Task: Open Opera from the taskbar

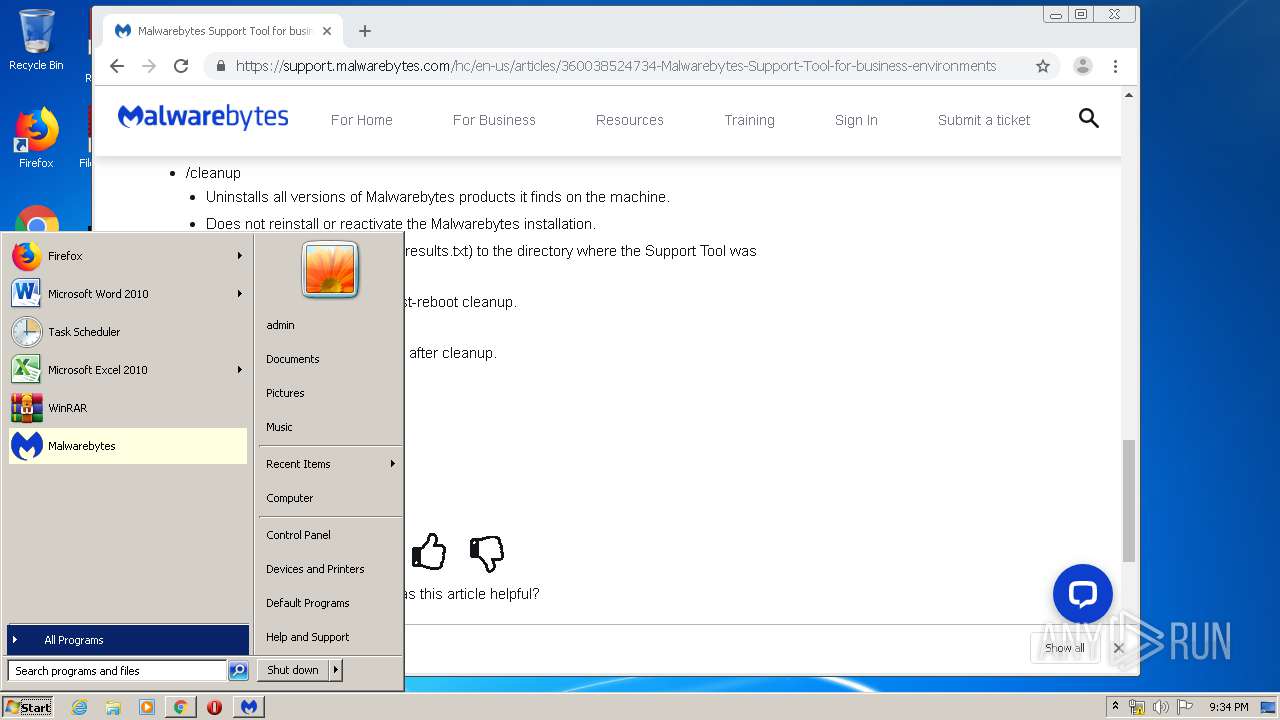Action: pyautogui.click(x=214, y=707)
